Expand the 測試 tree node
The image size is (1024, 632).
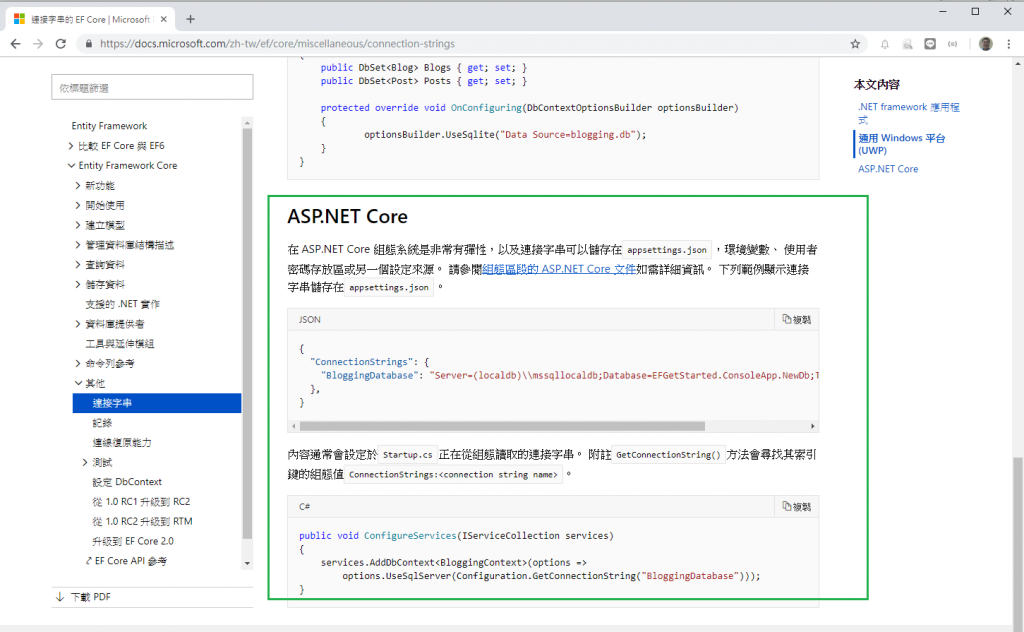point(85,462)
